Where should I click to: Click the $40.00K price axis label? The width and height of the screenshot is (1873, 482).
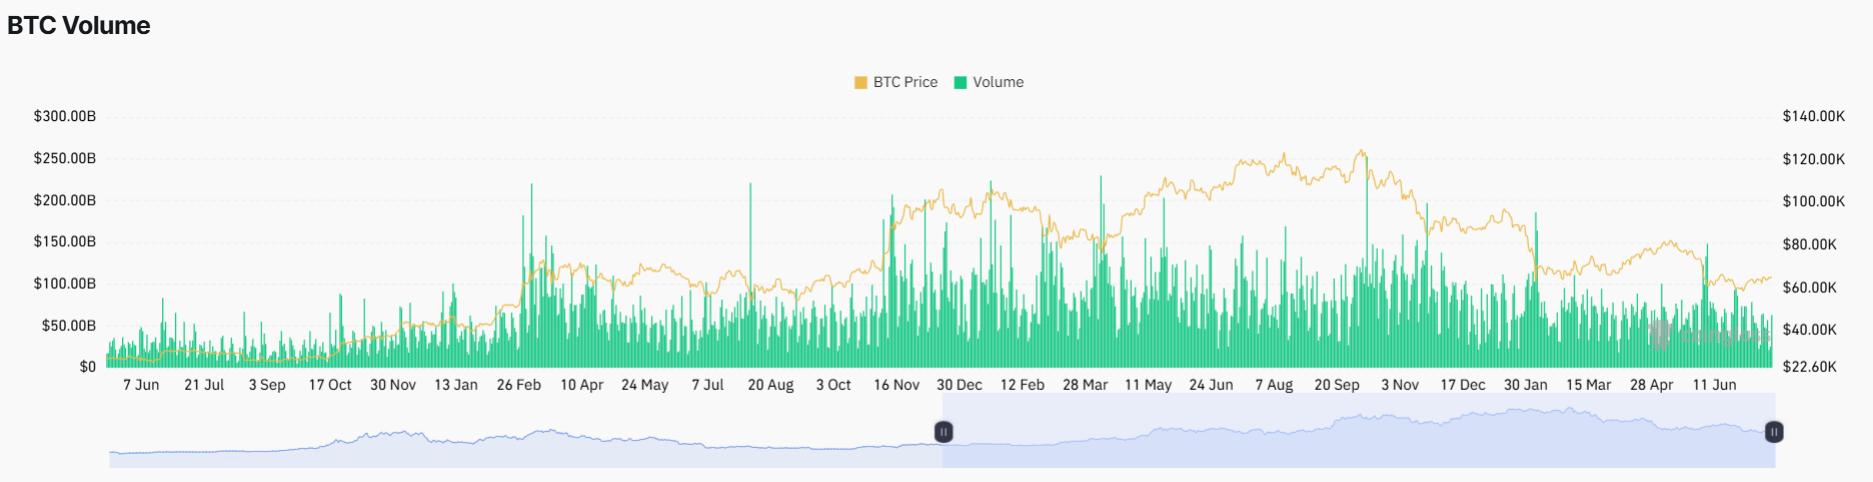coord(1810,329)
